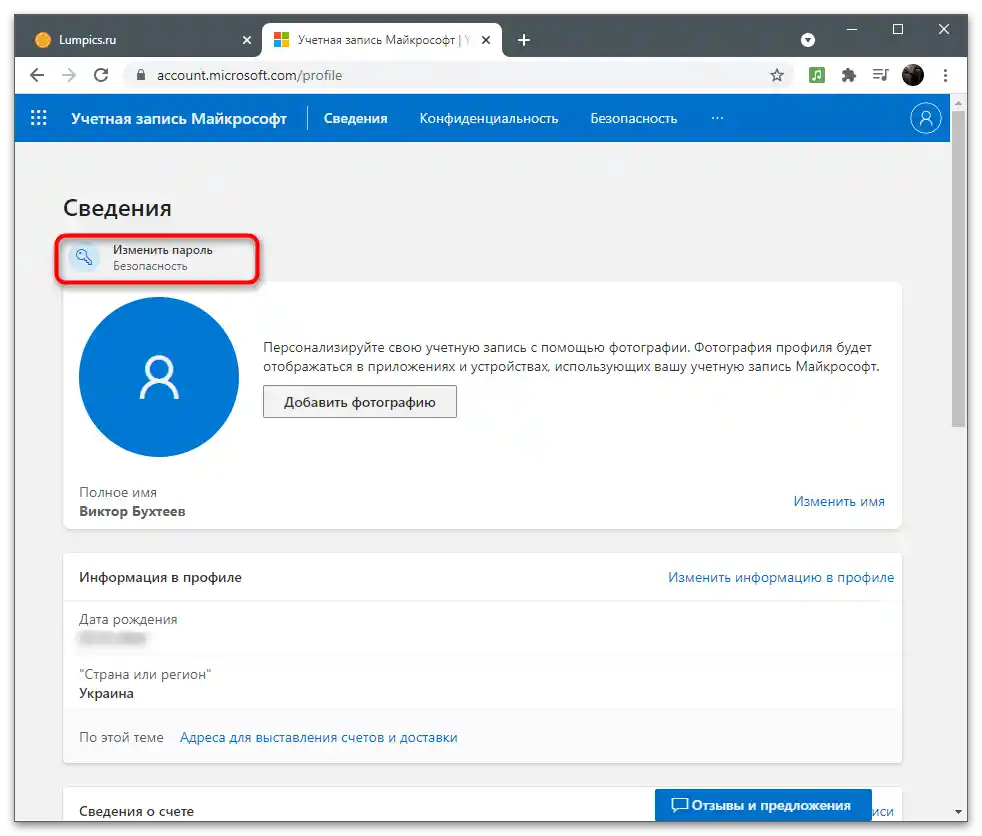
Task: Open the Microsoft apps grid launcher
Action: (39, 118)
